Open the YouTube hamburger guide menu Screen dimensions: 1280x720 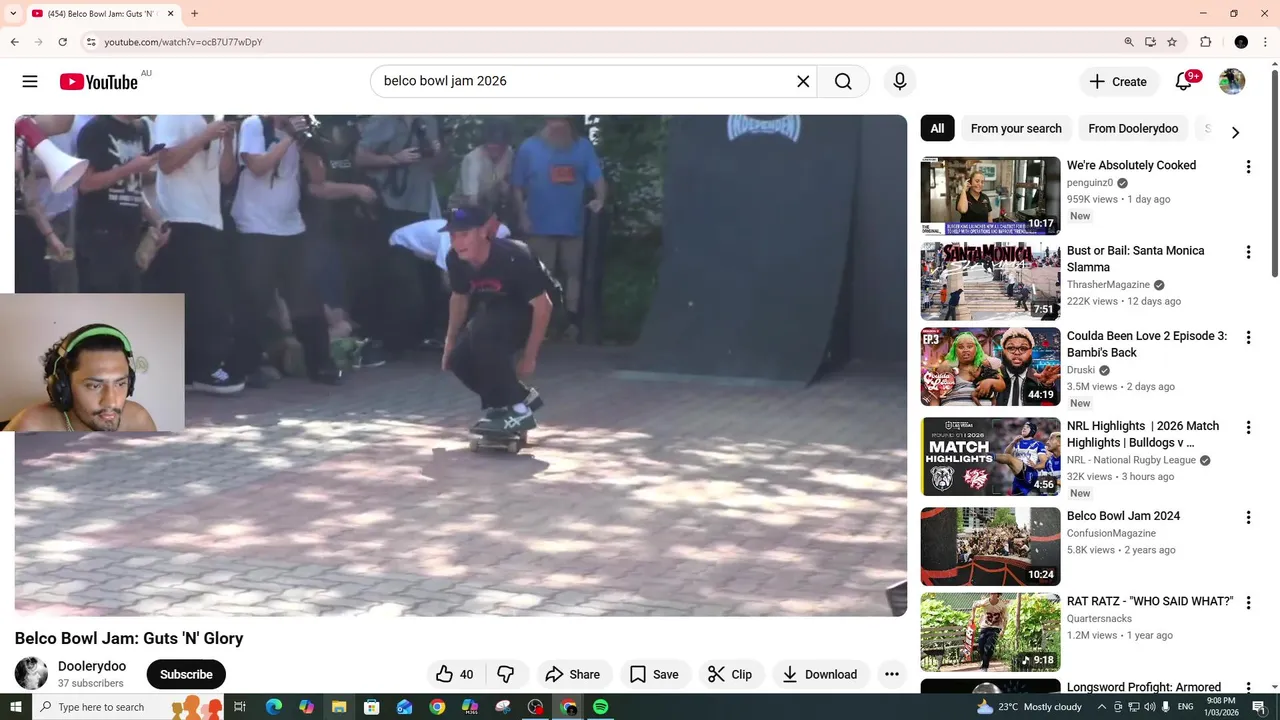pyautogui.click(x=30, y=82)
